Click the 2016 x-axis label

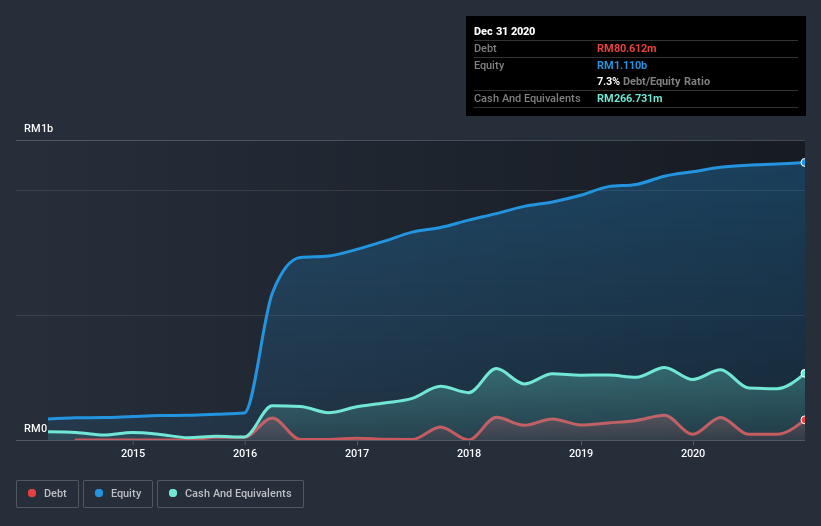(245, 453)
